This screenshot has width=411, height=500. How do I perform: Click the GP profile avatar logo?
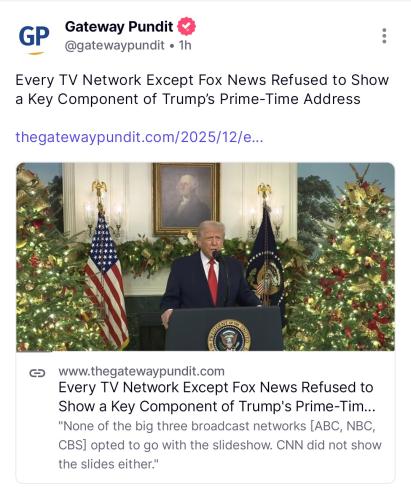point(34,37)
